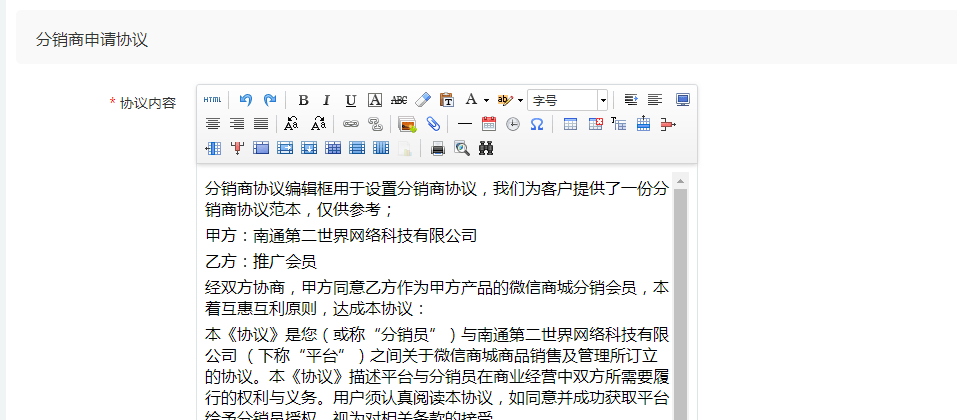Convert selection to uppercase

[x=292, y=125]
